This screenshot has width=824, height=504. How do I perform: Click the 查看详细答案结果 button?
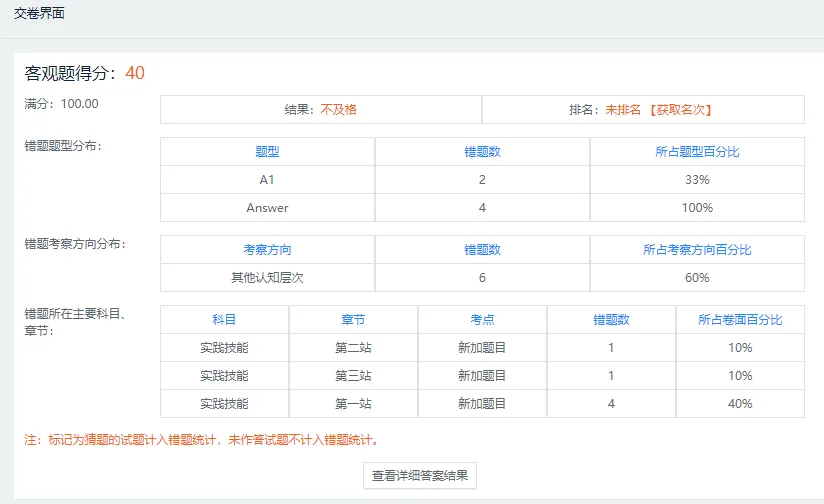(x=420, y=476)
